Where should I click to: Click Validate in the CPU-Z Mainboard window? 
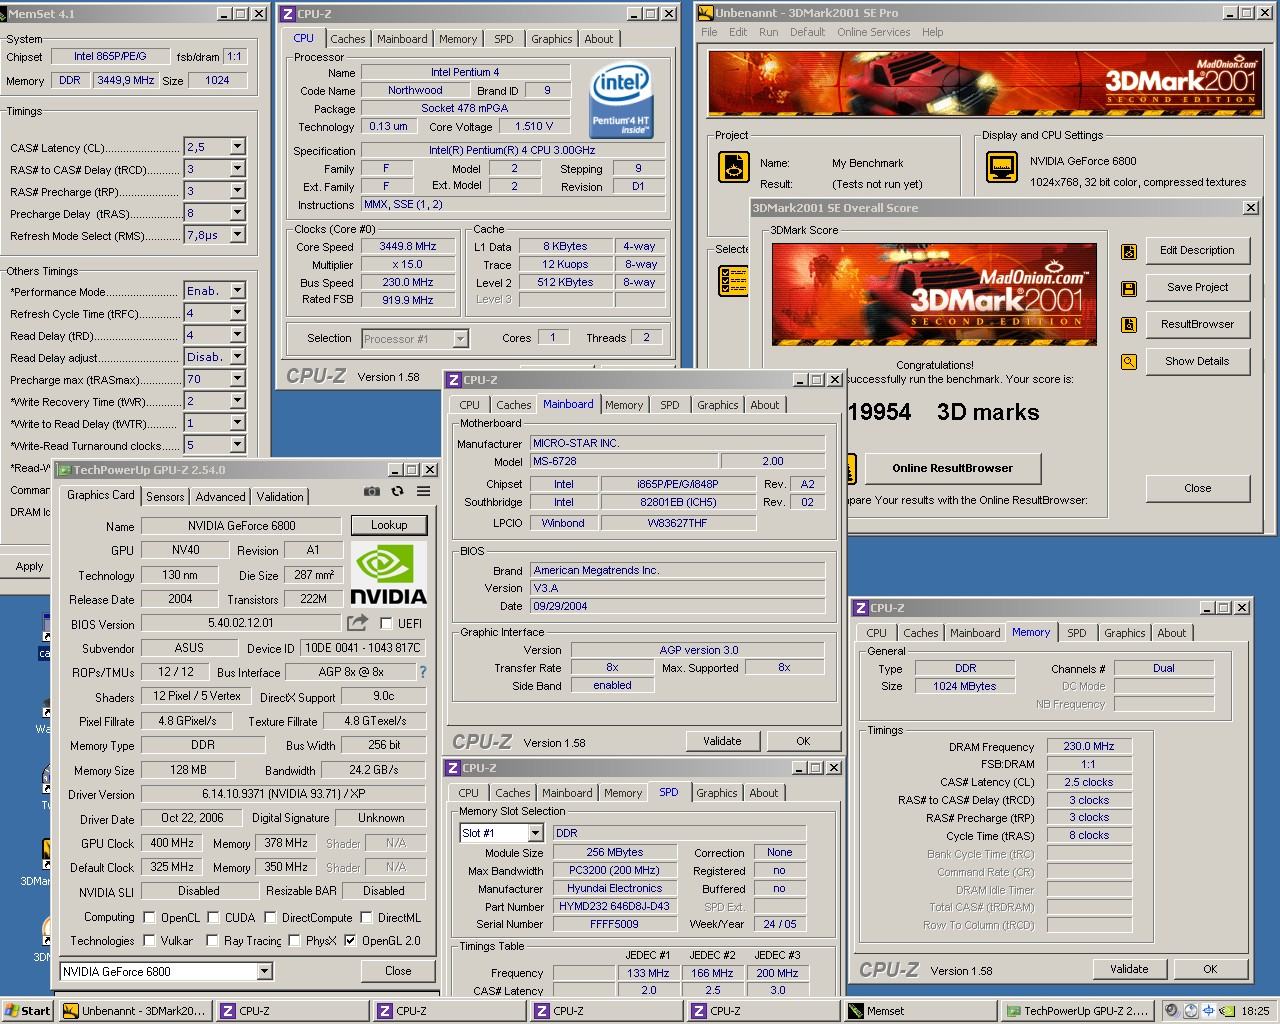click(722, 741)
